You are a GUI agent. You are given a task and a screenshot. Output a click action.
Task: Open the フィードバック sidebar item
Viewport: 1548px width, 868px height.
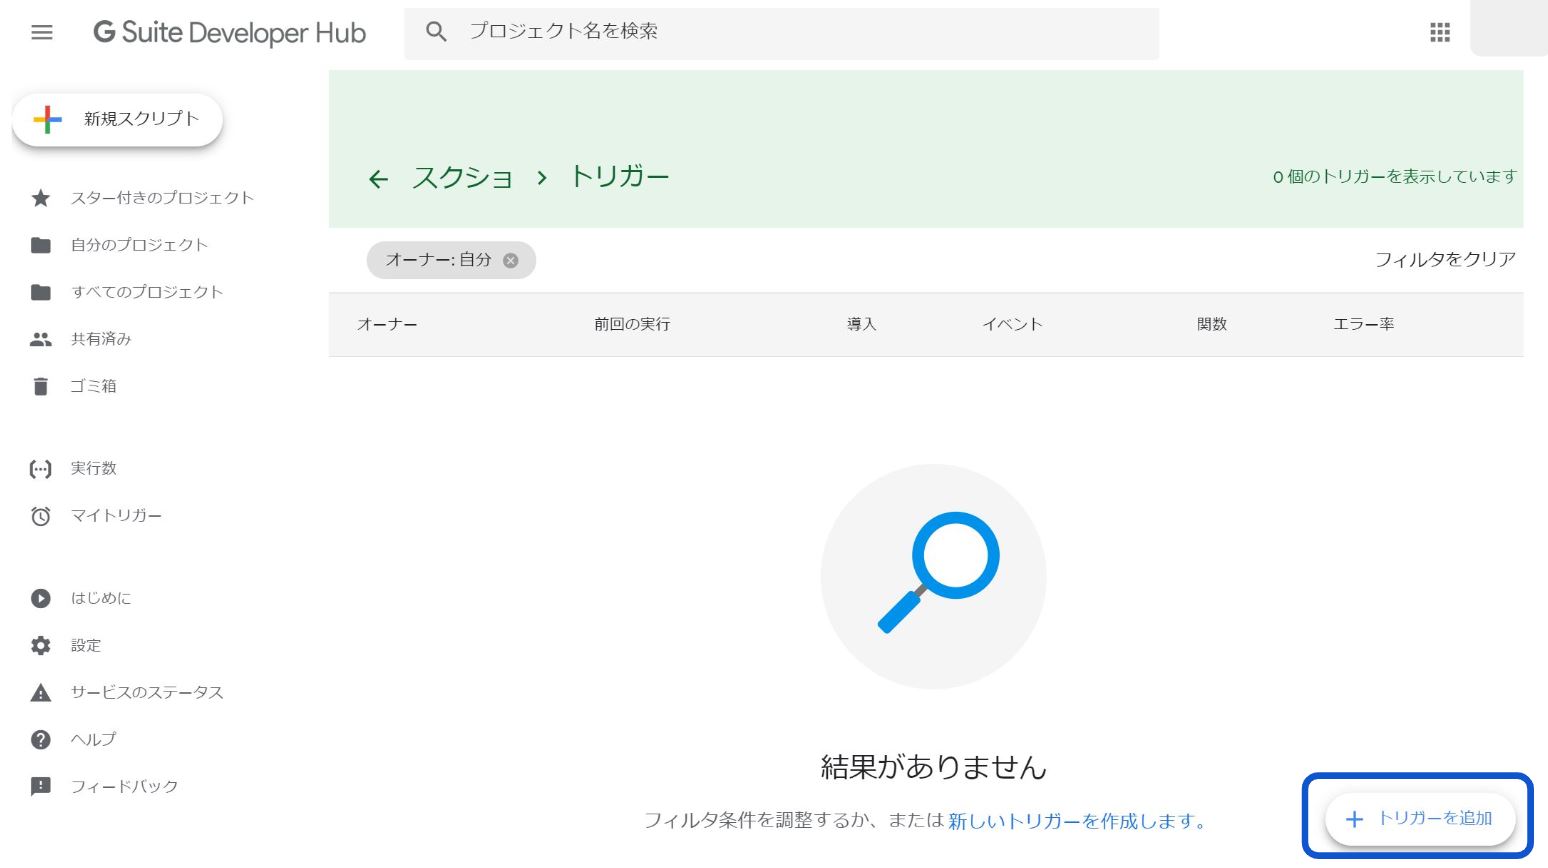click(x=124, y=787)
